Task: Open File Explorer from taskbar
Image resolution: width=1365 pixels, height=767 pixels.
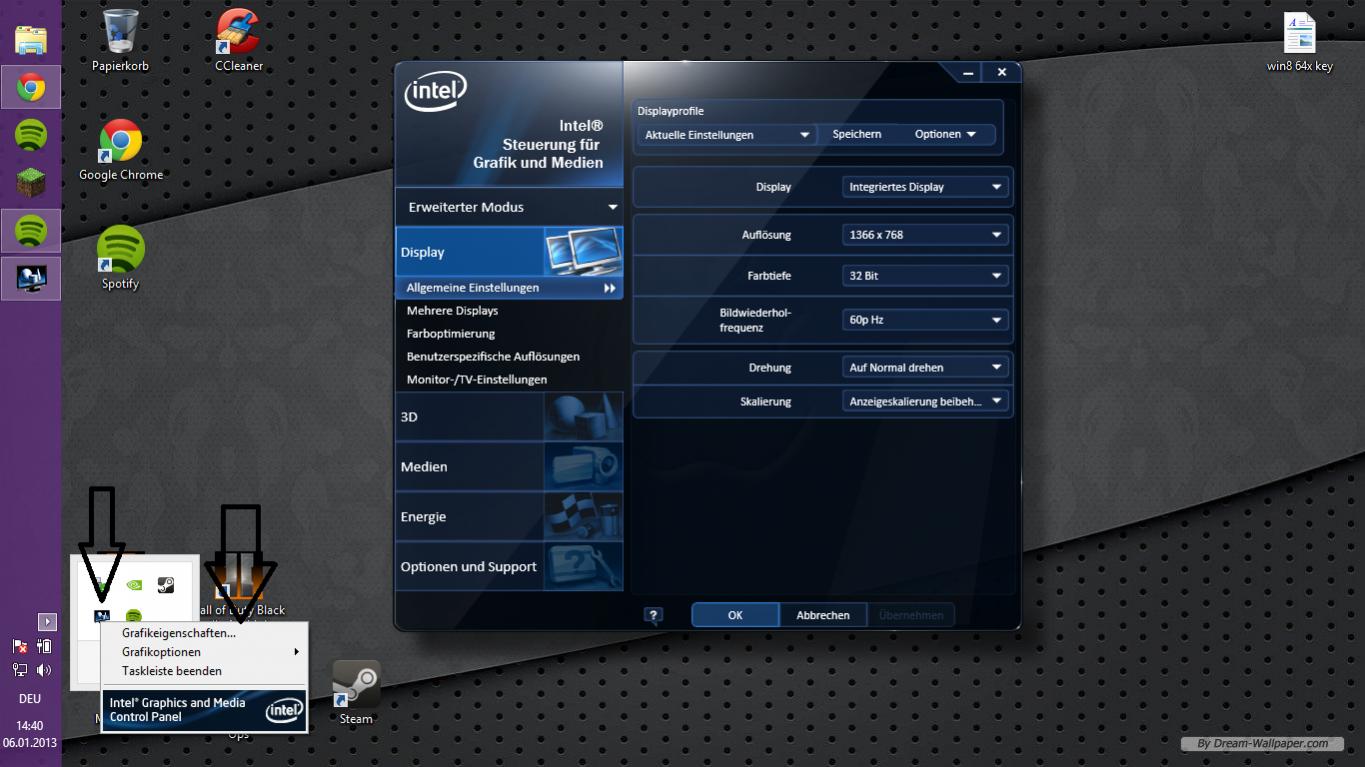Action: [x=31, y=40]
